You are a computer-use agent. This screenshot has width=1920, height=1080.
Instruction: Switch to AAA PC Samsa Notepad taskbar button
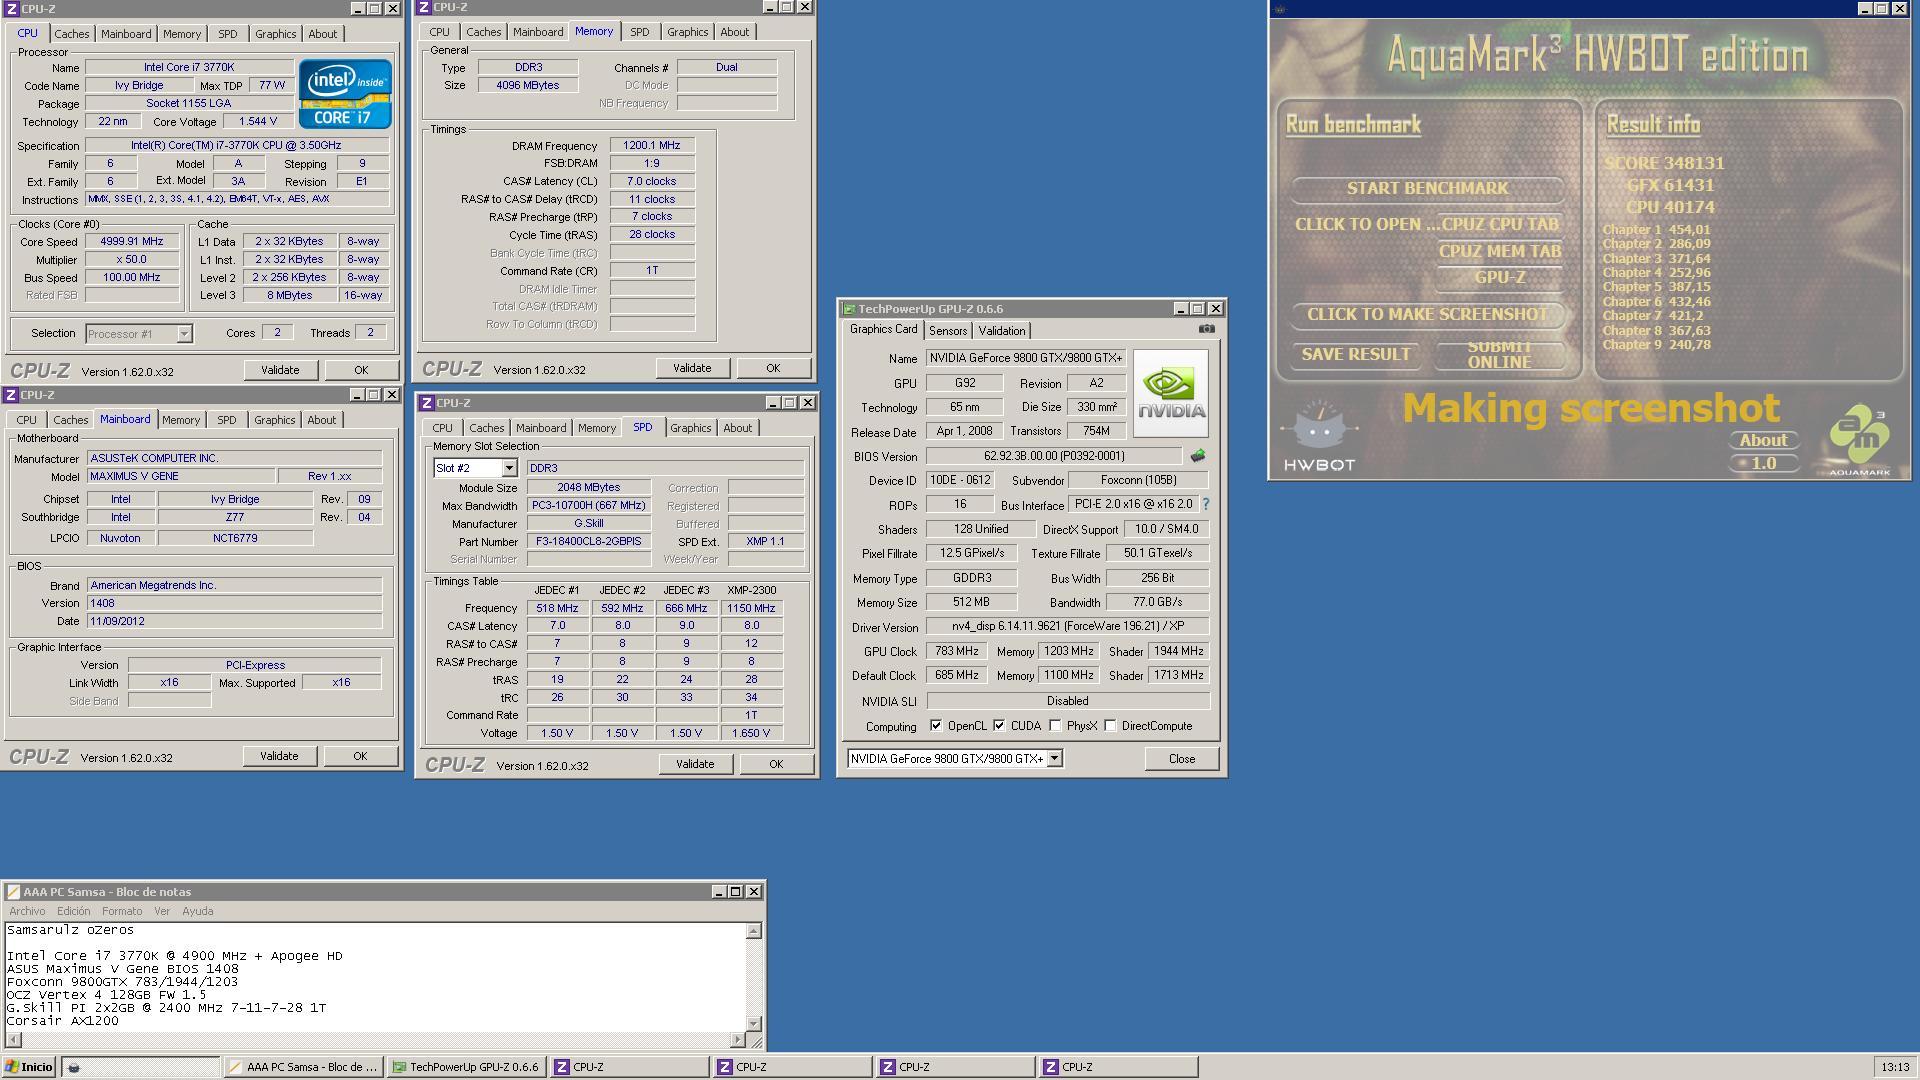click(303, 1067)
